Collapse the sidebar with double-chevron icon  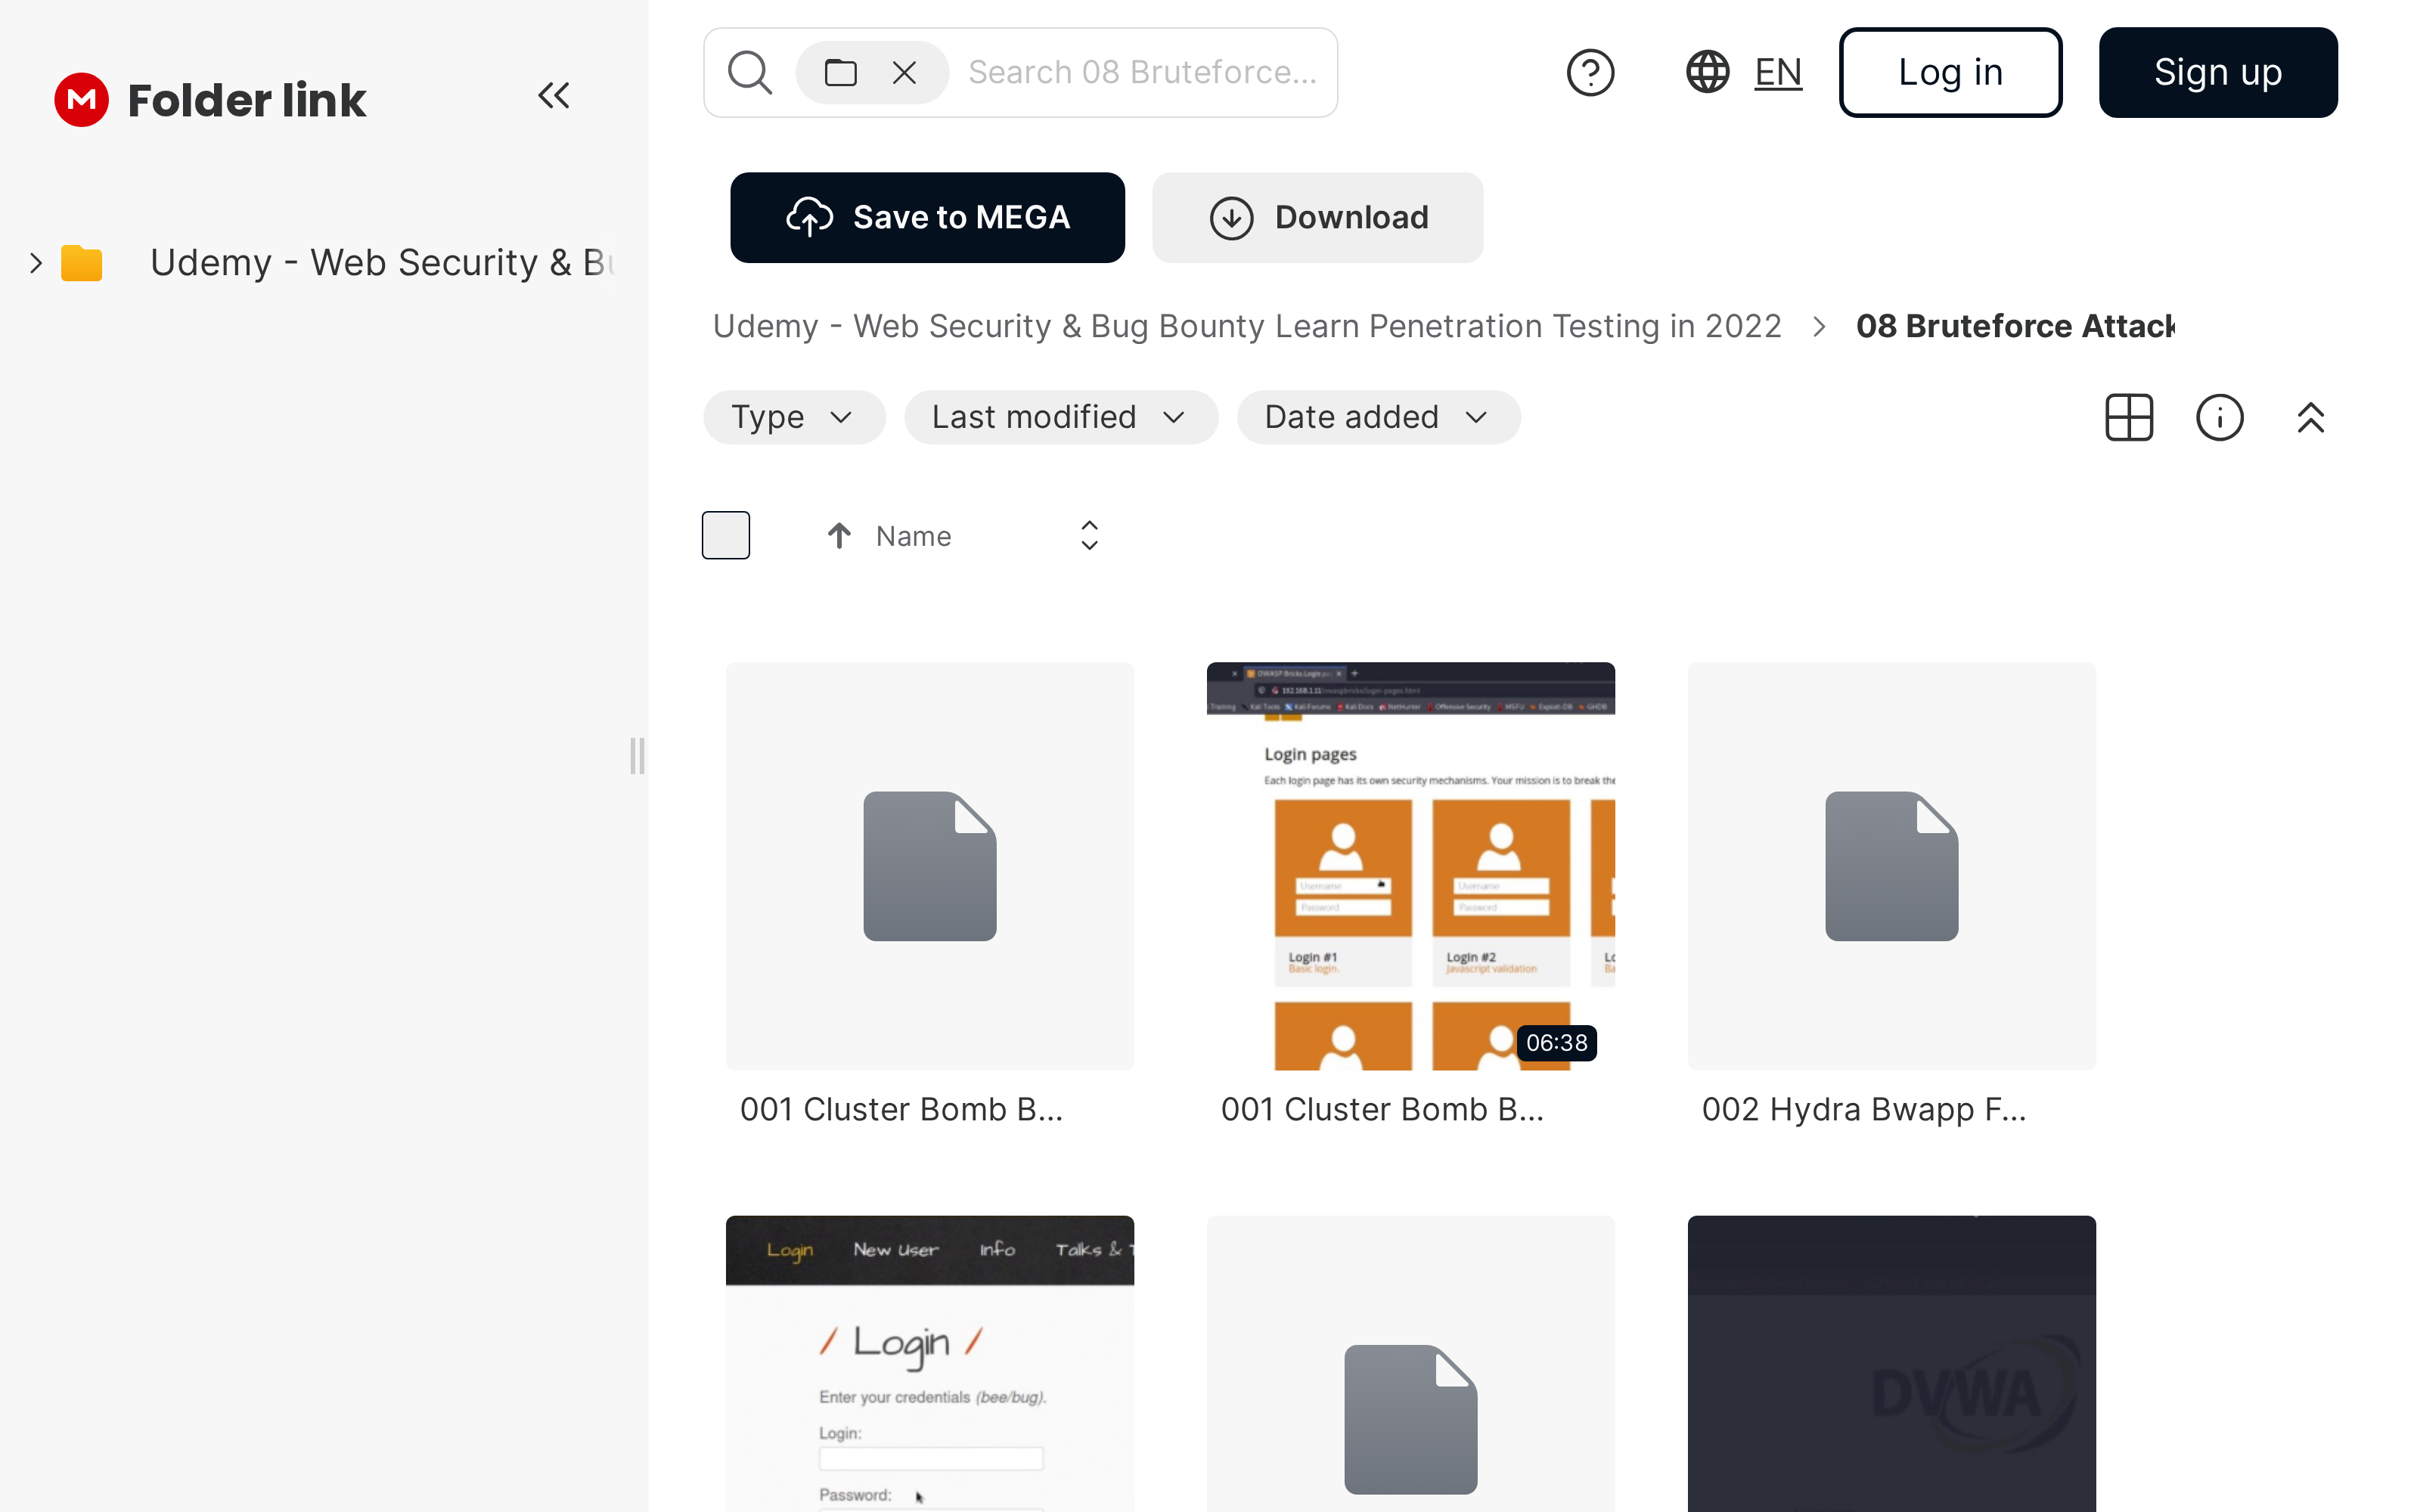point(554,96)
